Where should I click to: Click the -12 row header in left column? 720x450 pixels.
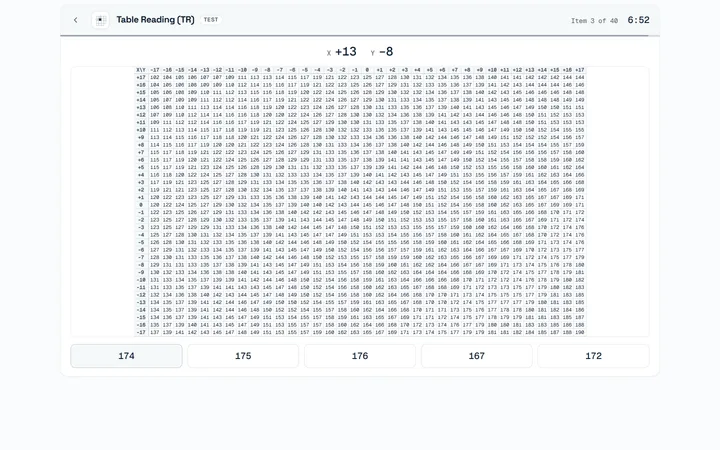click(x=141, y=295)
